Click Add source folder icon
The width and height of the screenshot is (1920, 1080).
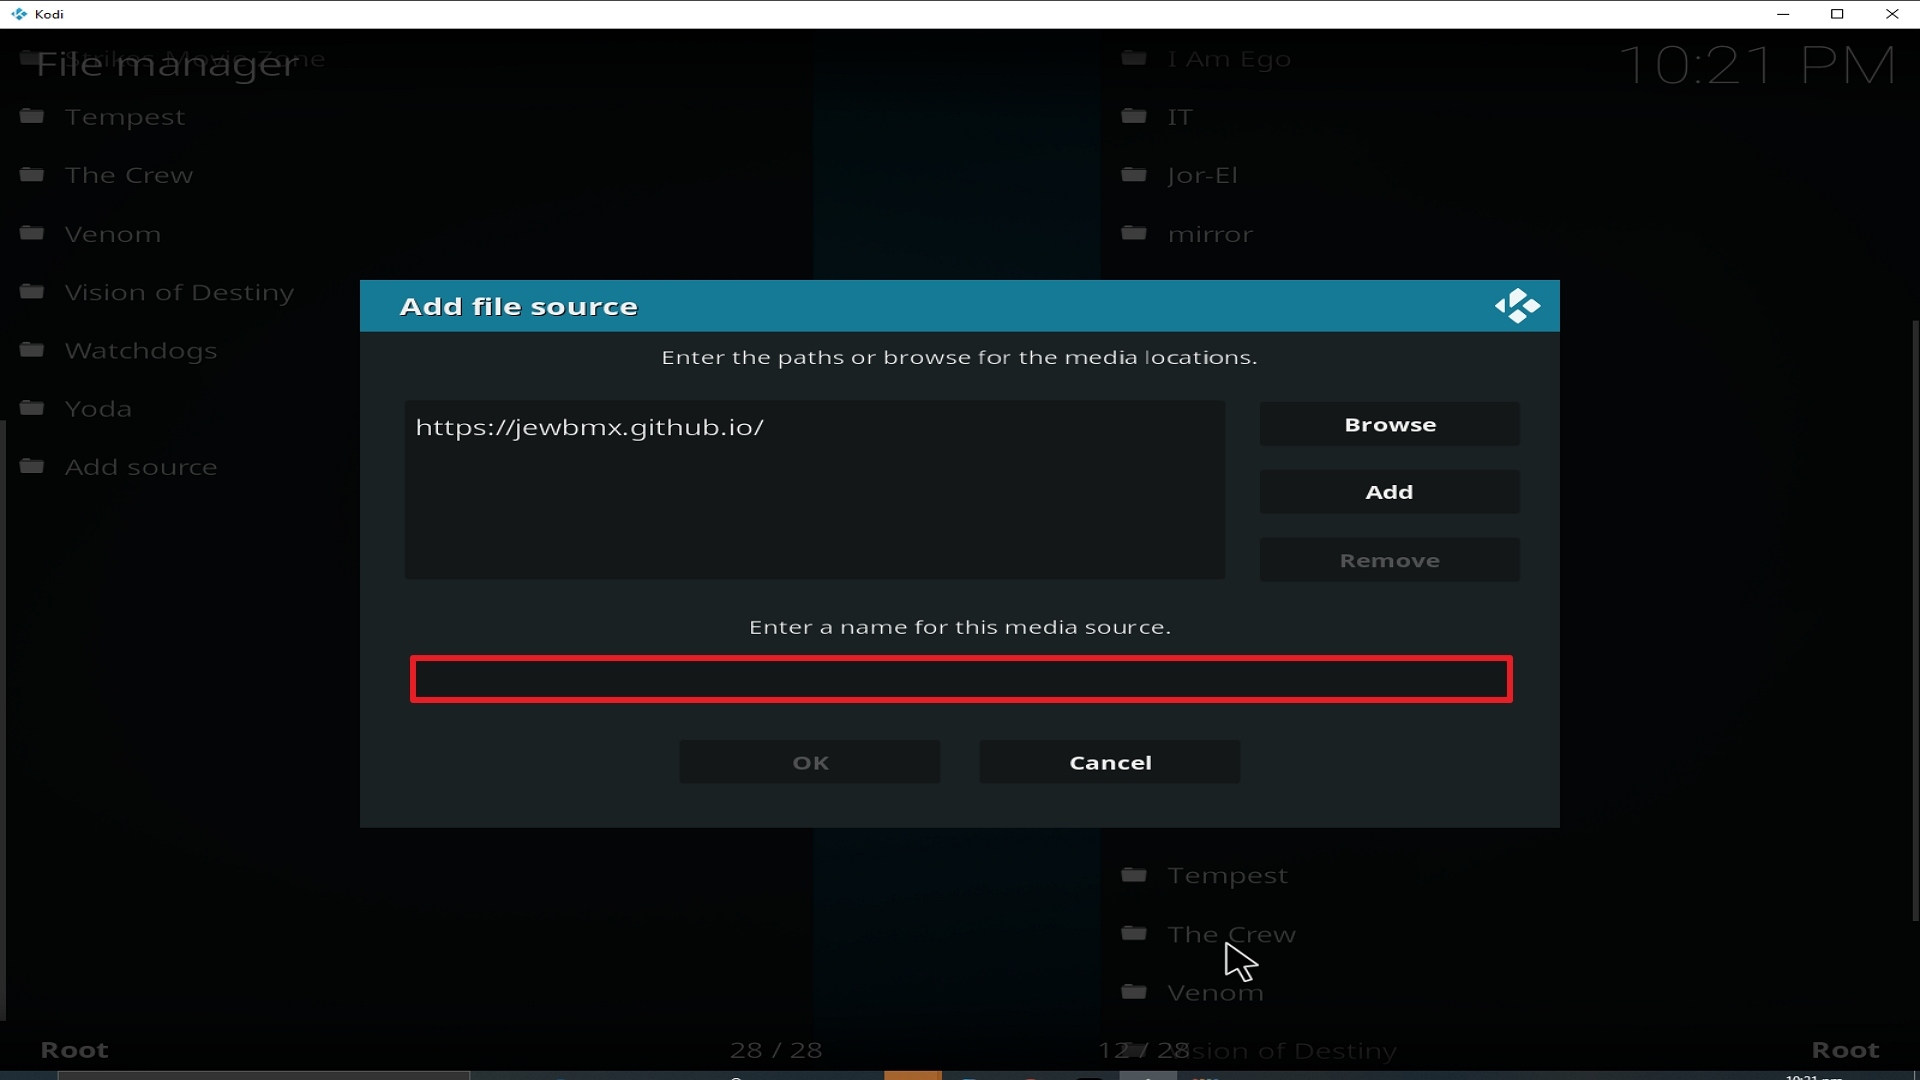tap(32, 466)
